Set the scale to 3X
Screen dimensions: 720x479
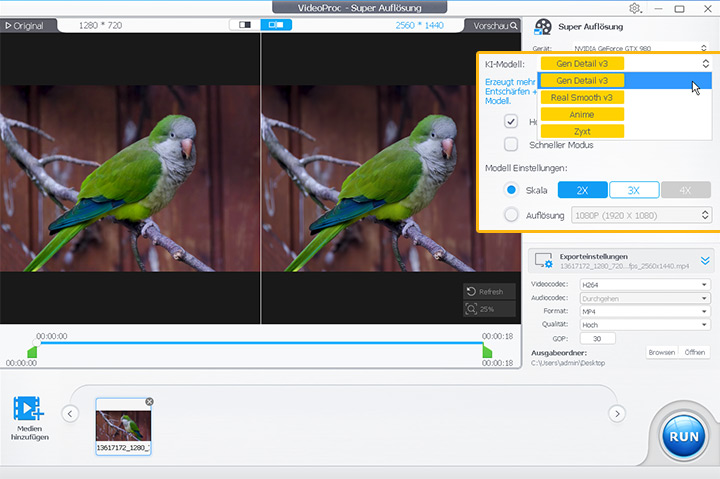pyautogui.click(x=634, y=190)
